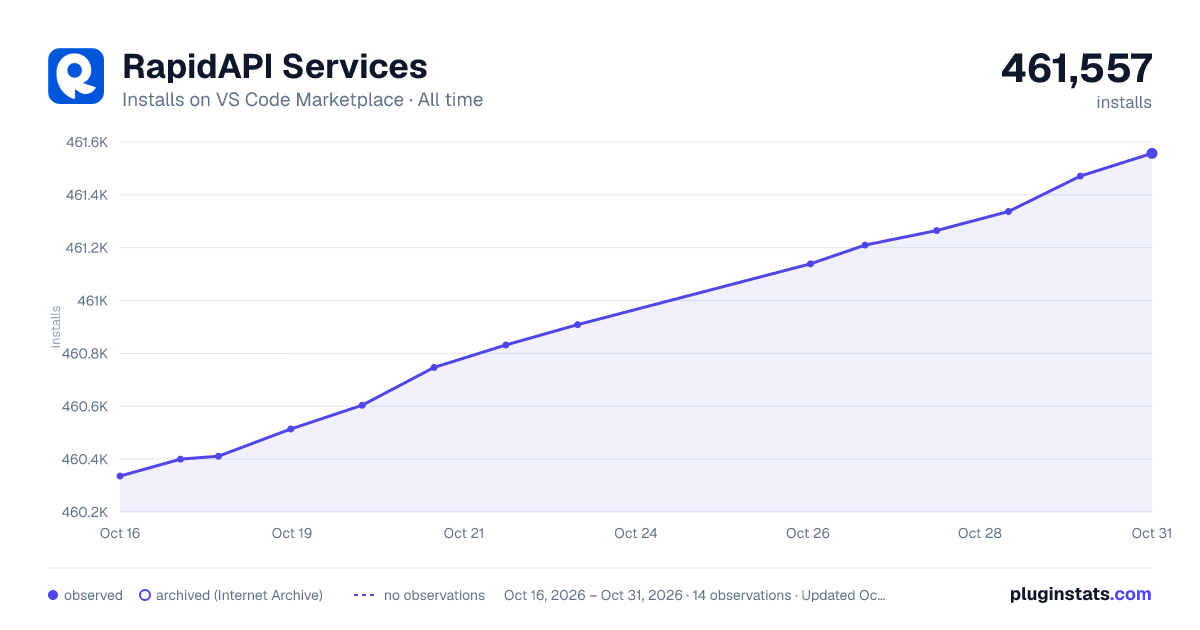Viewport: 1200px width, 630px height.
Task: Click the Oct 24 x-axis label
Action: (636, 533)
